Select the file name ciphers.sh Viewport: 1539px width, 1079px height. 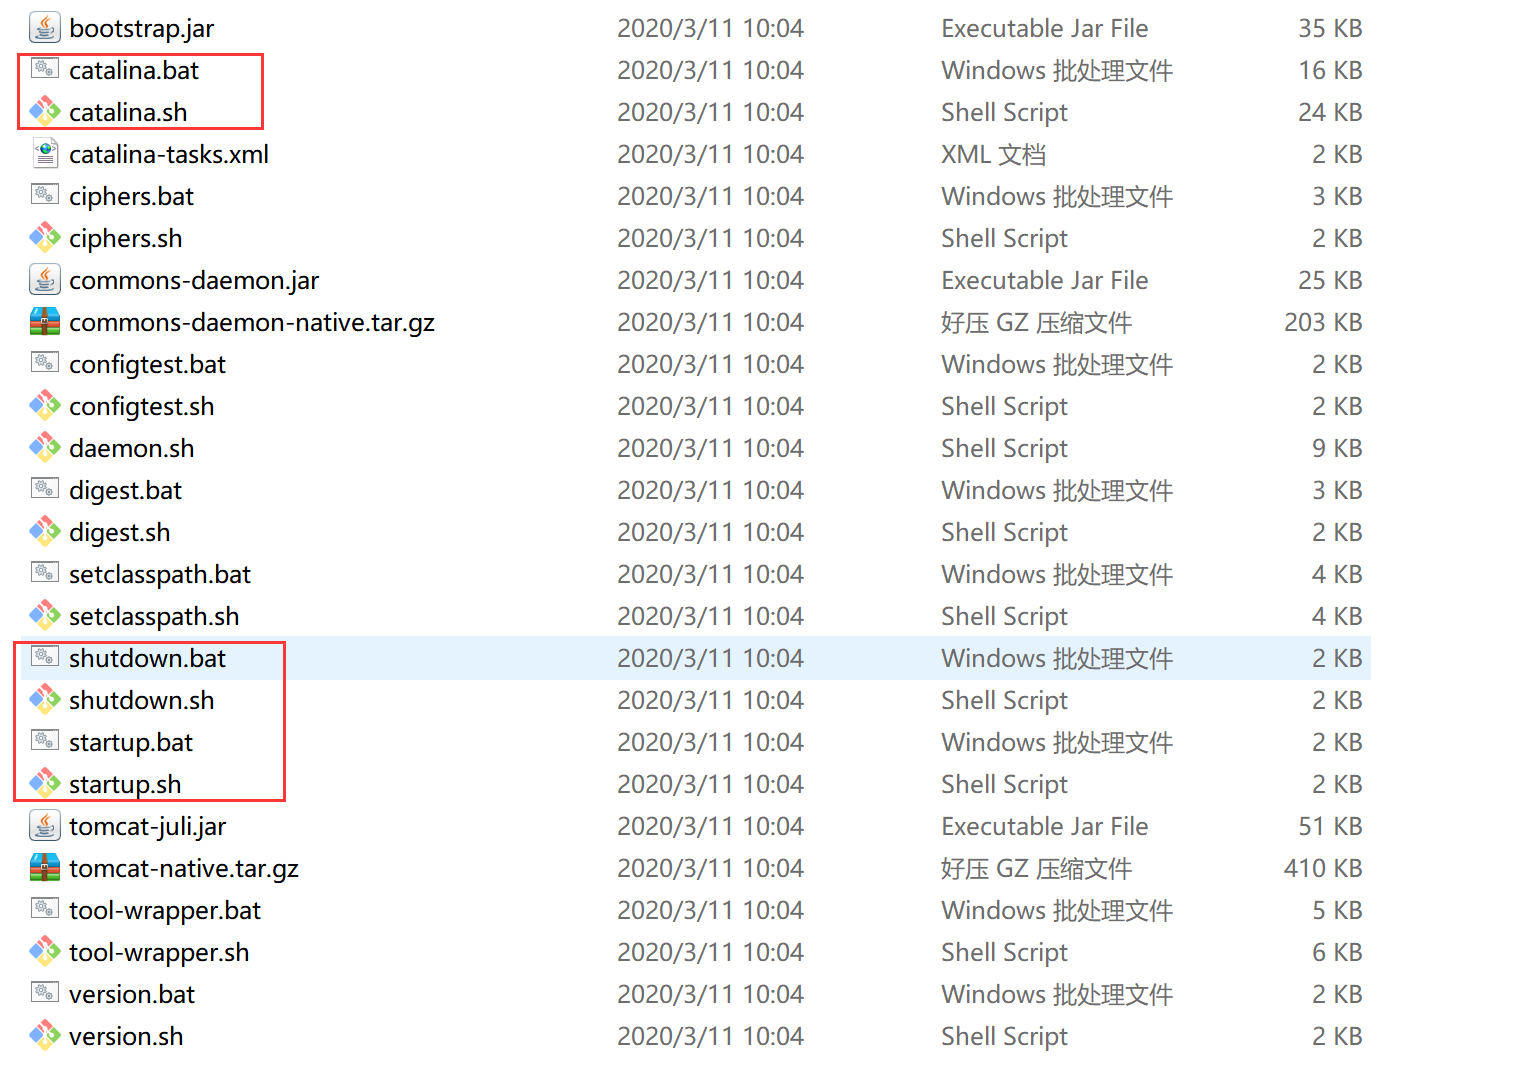[125, 238]
